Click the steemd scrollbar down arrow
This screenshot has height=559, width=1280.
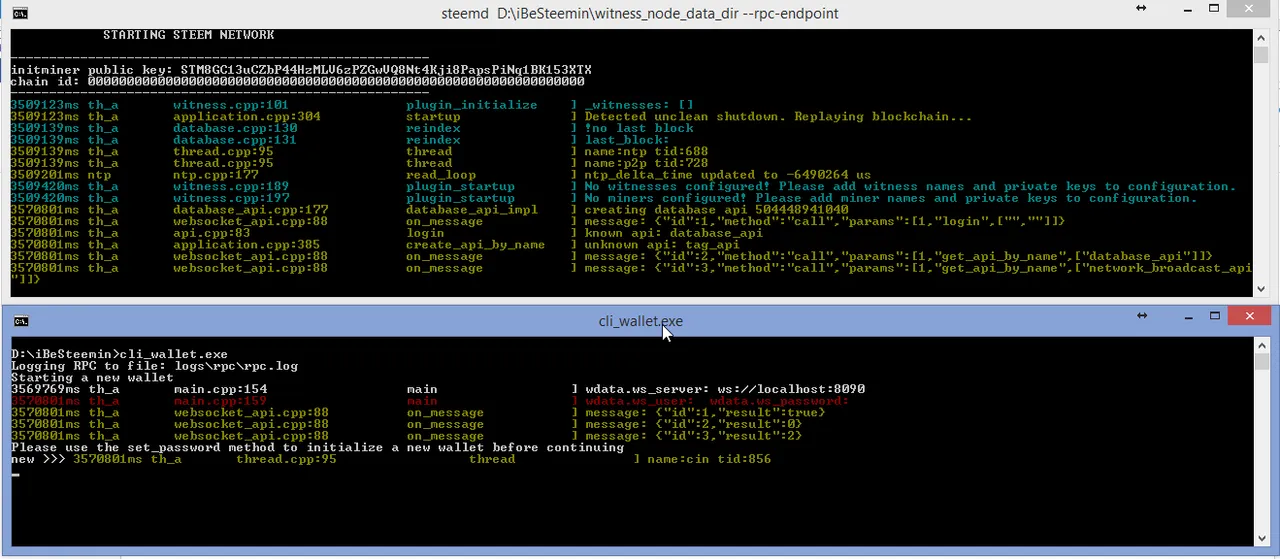pyautogui.click(x=1262, y=289)
